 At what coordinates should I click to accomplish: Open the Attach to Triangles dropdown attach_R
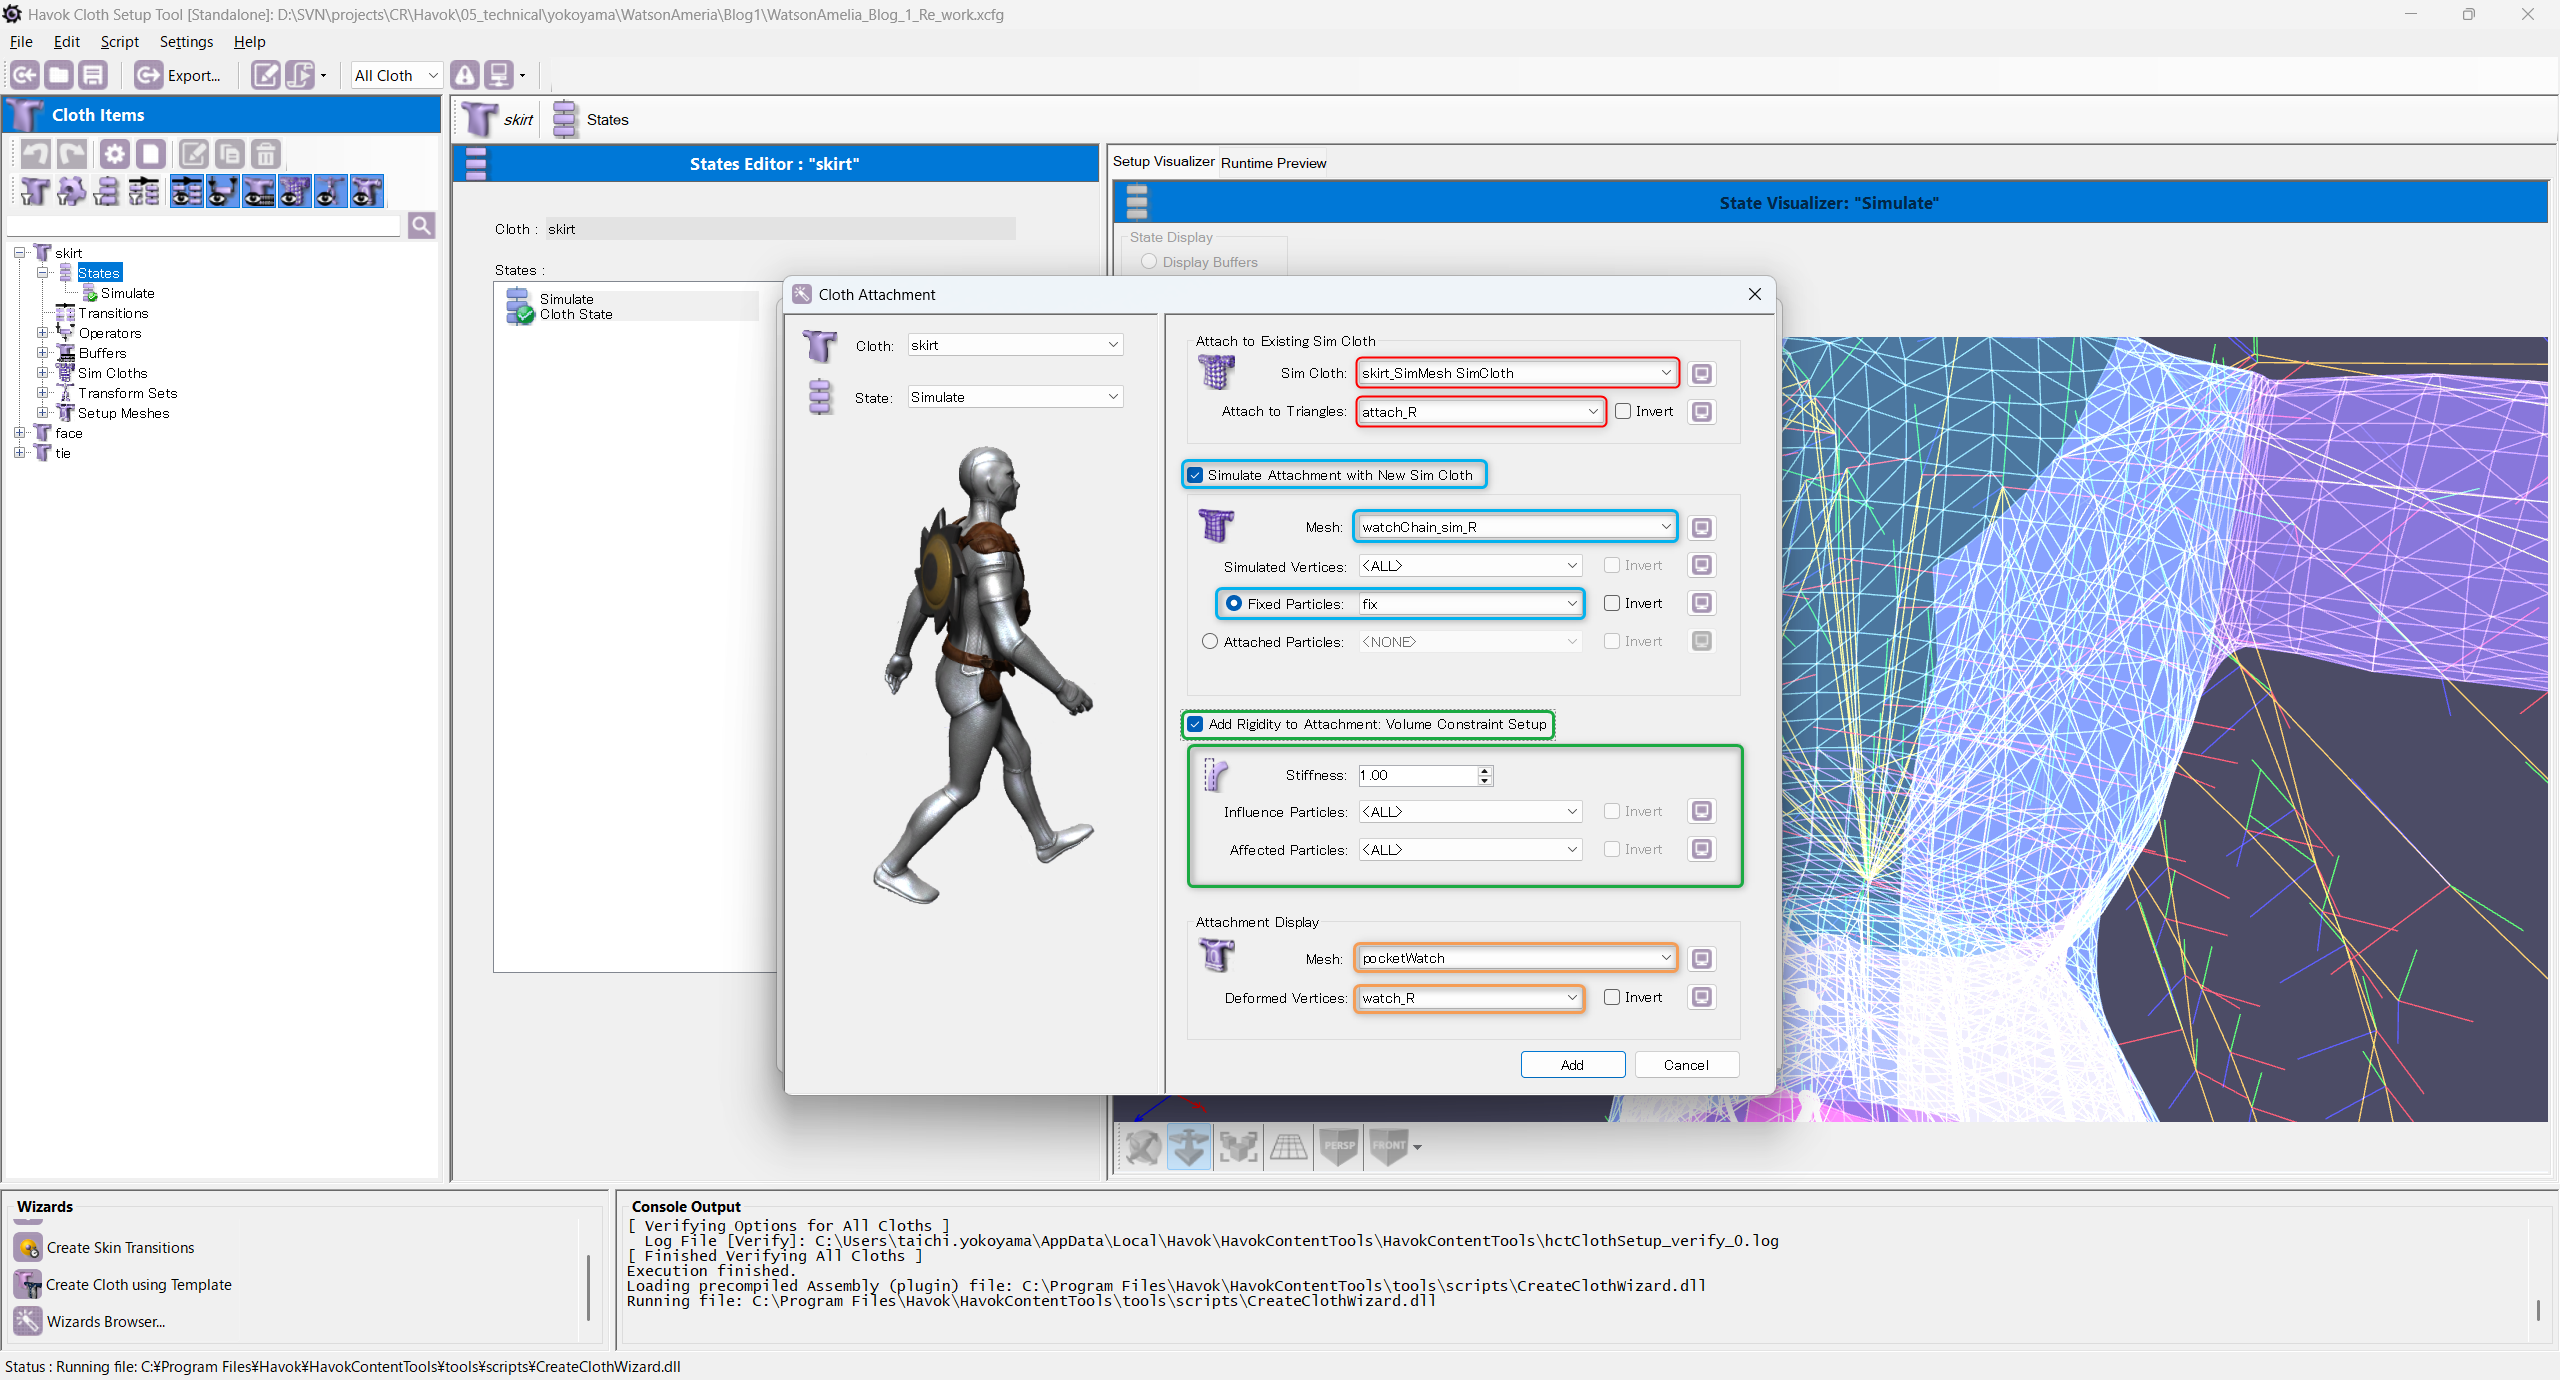click(x=1480, y=411)
